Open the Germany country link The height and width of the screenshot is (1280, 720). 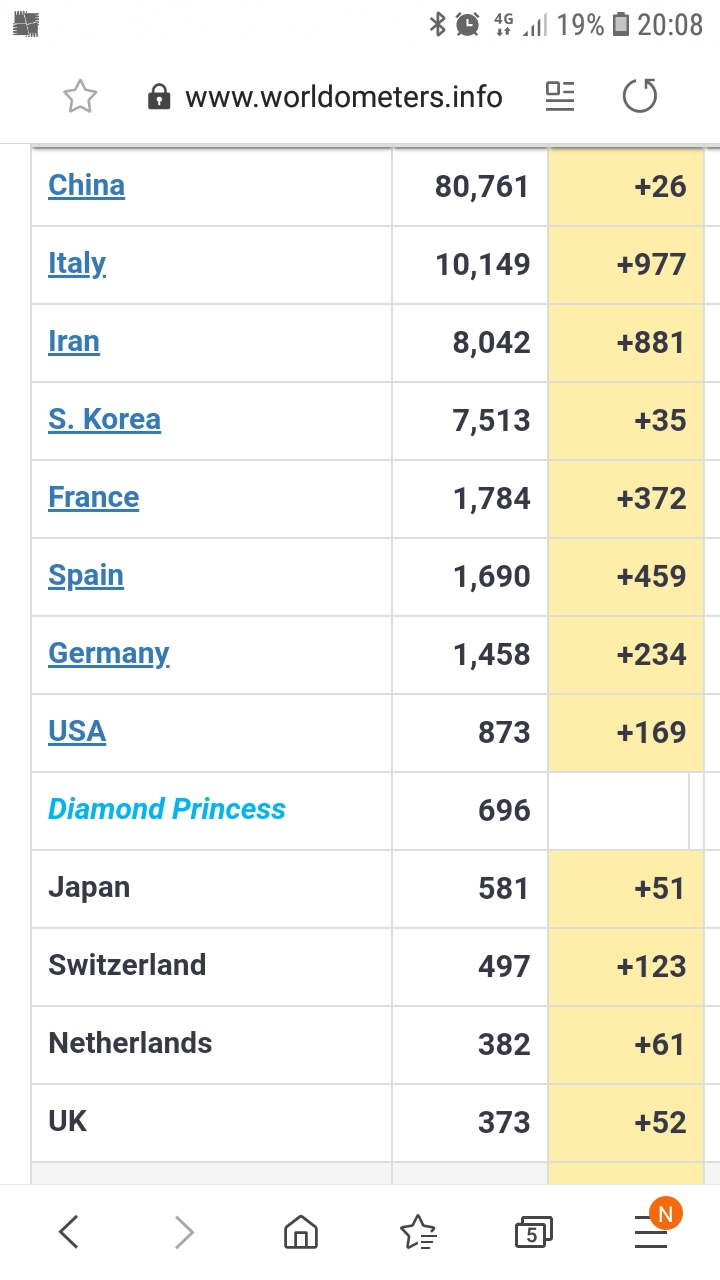pyautogui.click(x=109, y=654)
